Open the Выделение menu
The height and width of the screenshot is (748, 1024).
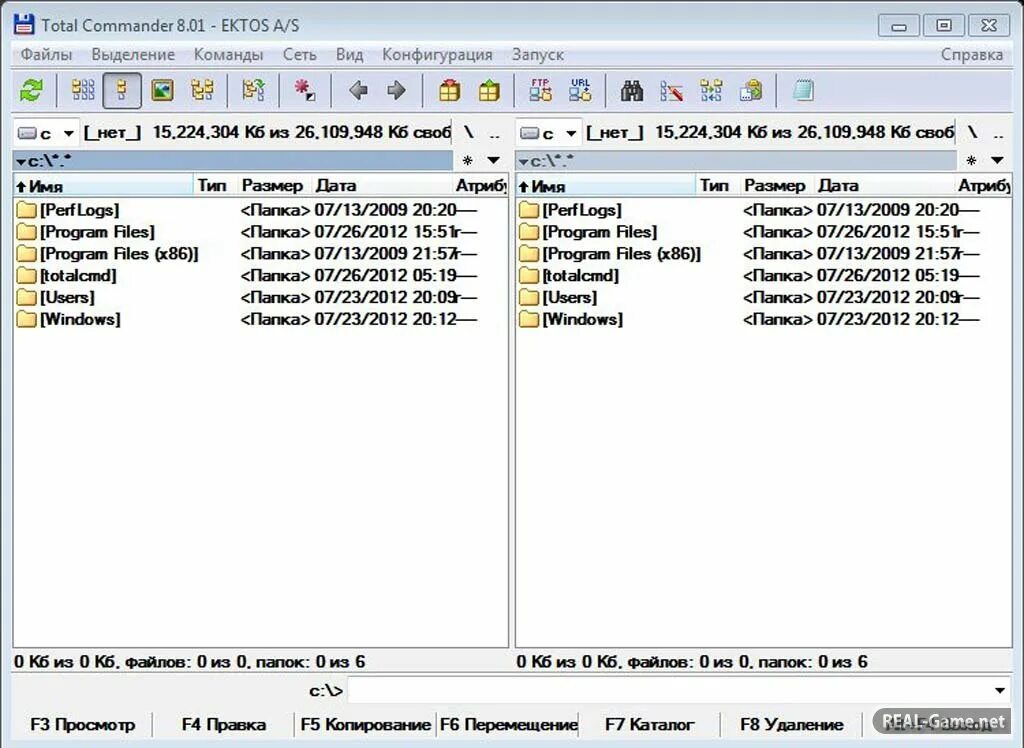[133, 55]
